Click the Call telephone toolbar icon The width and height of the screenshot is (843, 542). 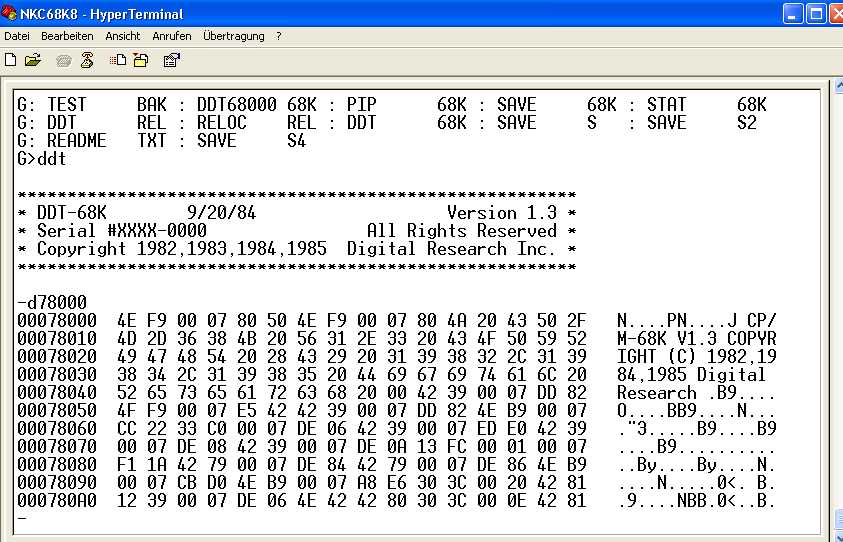pos(64,61)
